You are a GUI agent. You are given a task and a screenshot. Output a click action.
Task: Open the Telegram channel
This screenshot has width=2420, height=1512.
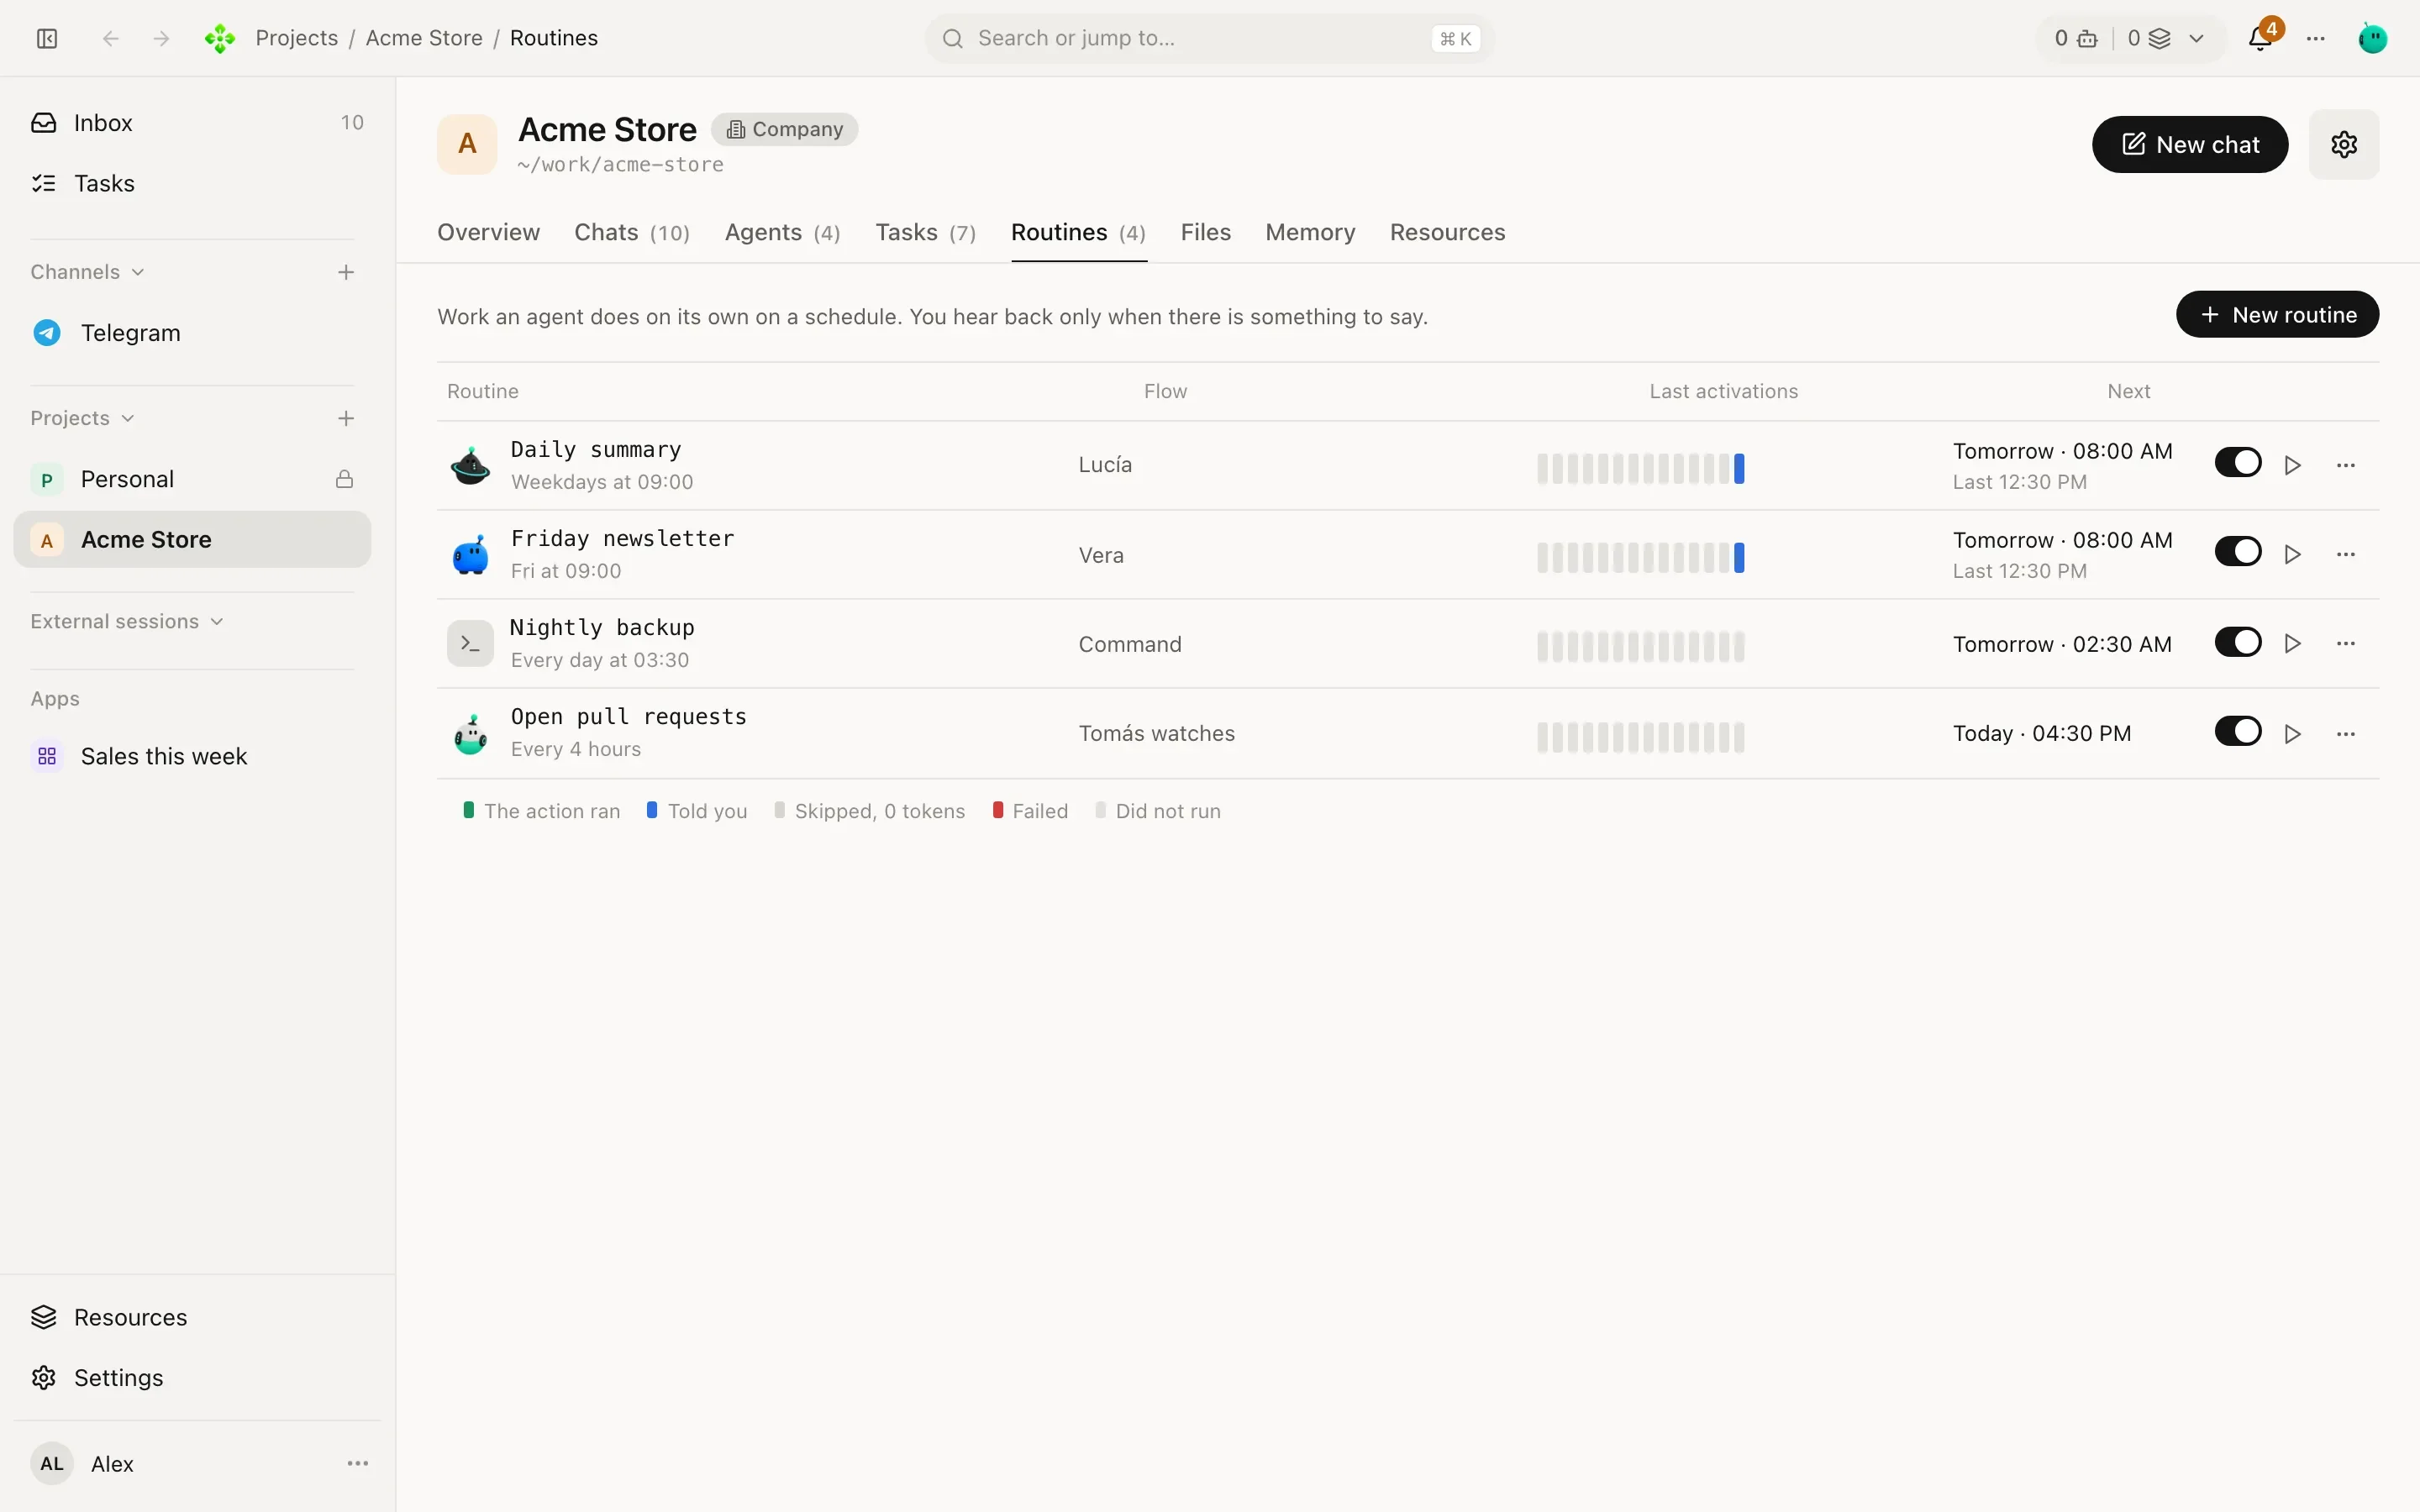(x=192, y=333)
